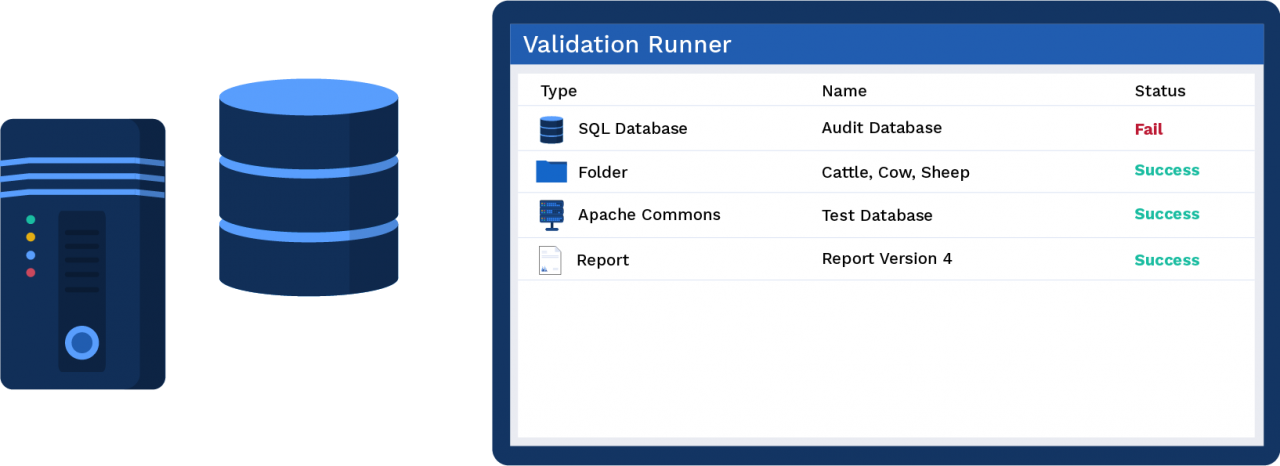Viewport: 1280px width, 466px height.
Task: Select the Apache Commons server icon
Action: 551,215
